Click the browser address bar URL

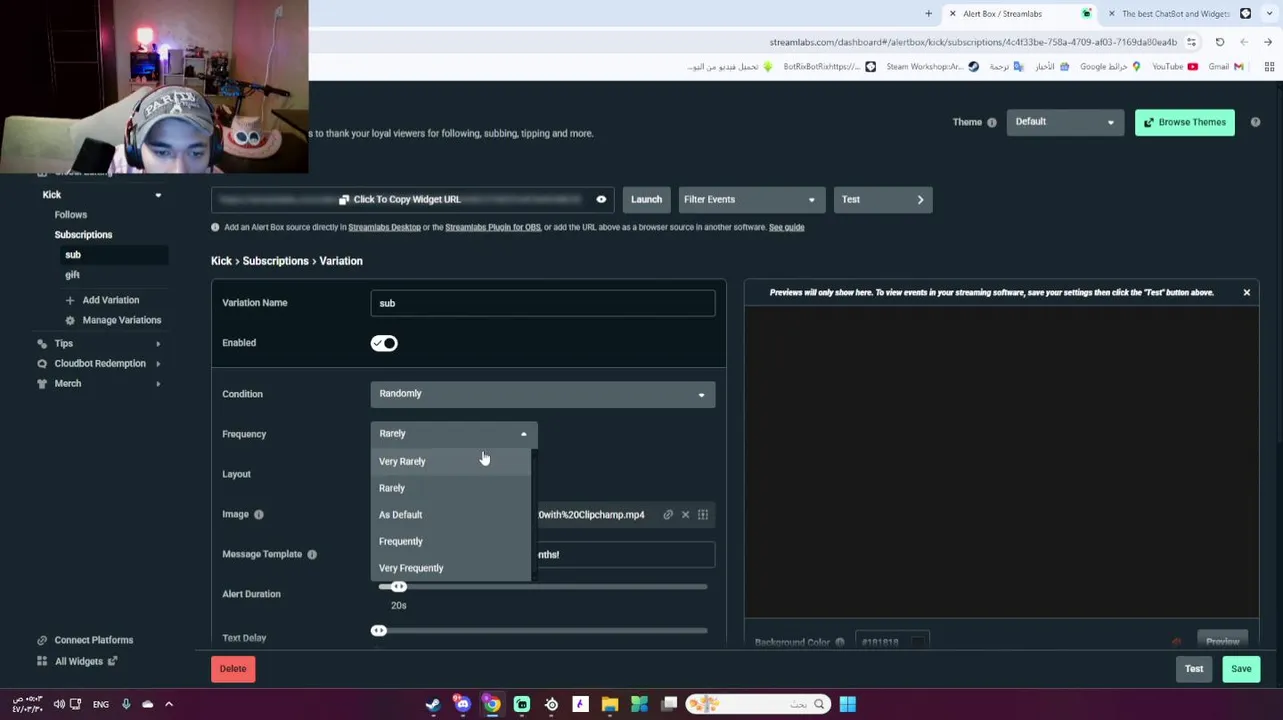973,42
